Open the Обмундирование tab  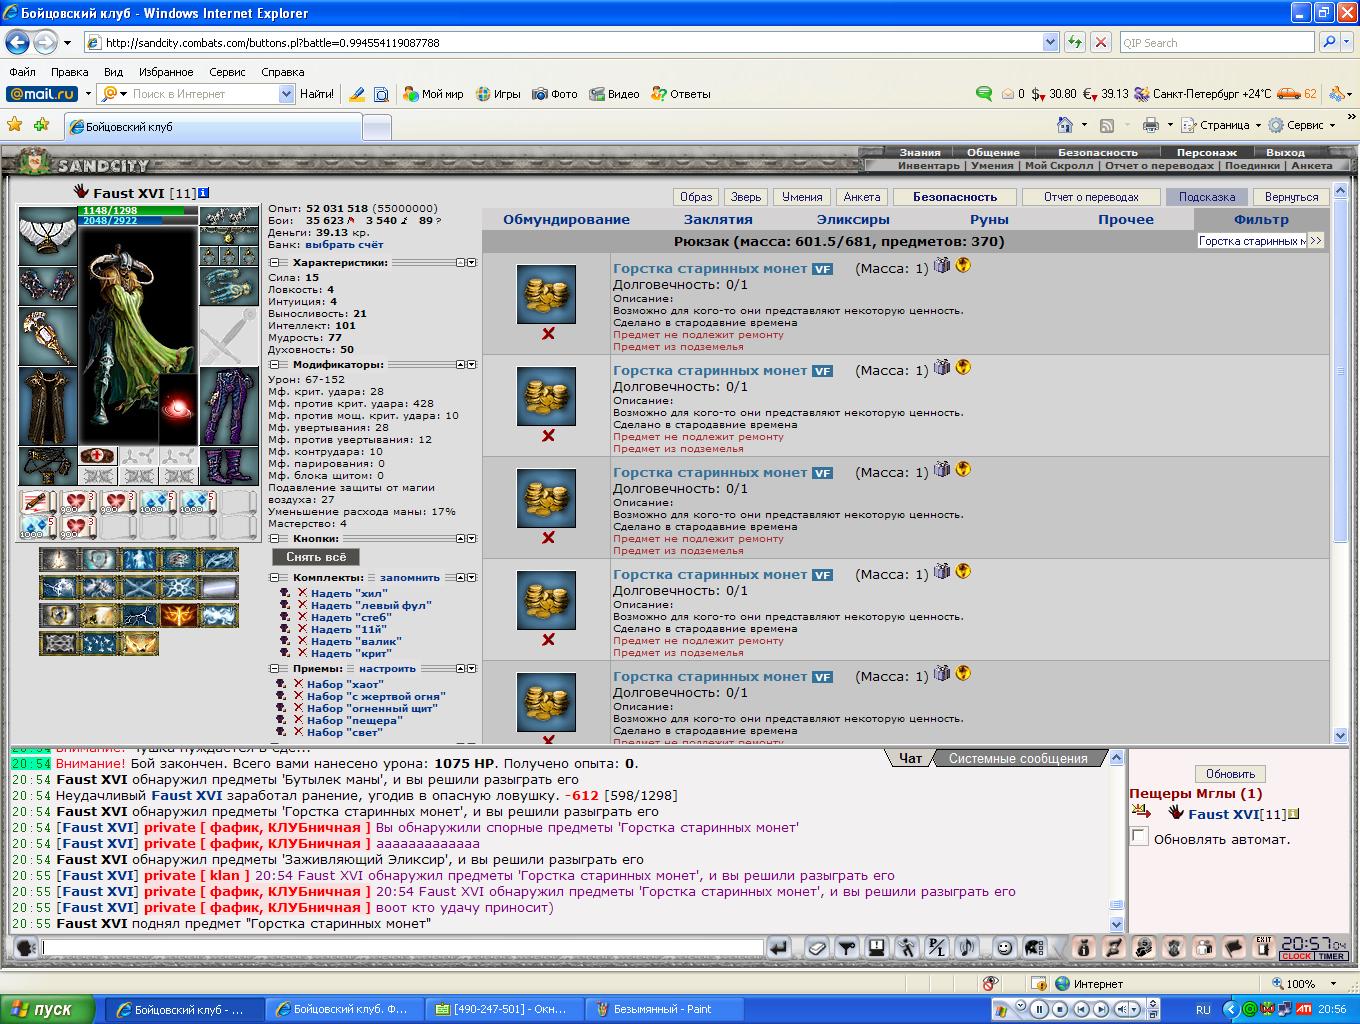click(x=566, y=220)
